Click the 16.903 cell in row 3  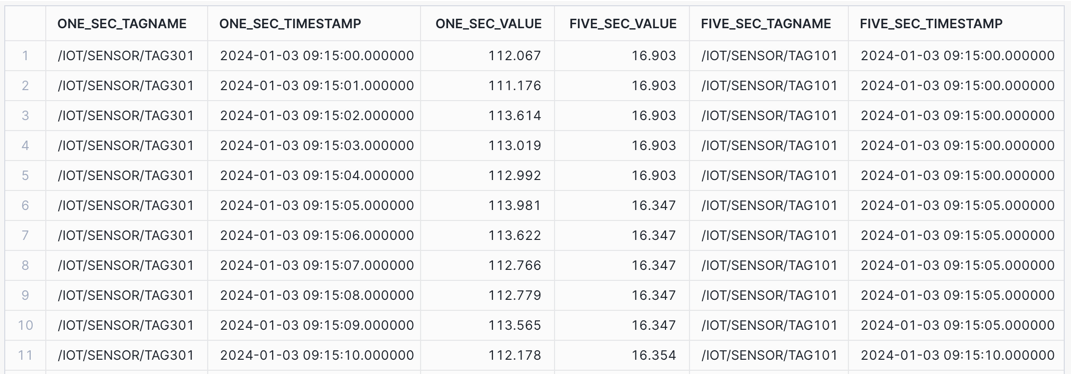click(x=622, y=115)
